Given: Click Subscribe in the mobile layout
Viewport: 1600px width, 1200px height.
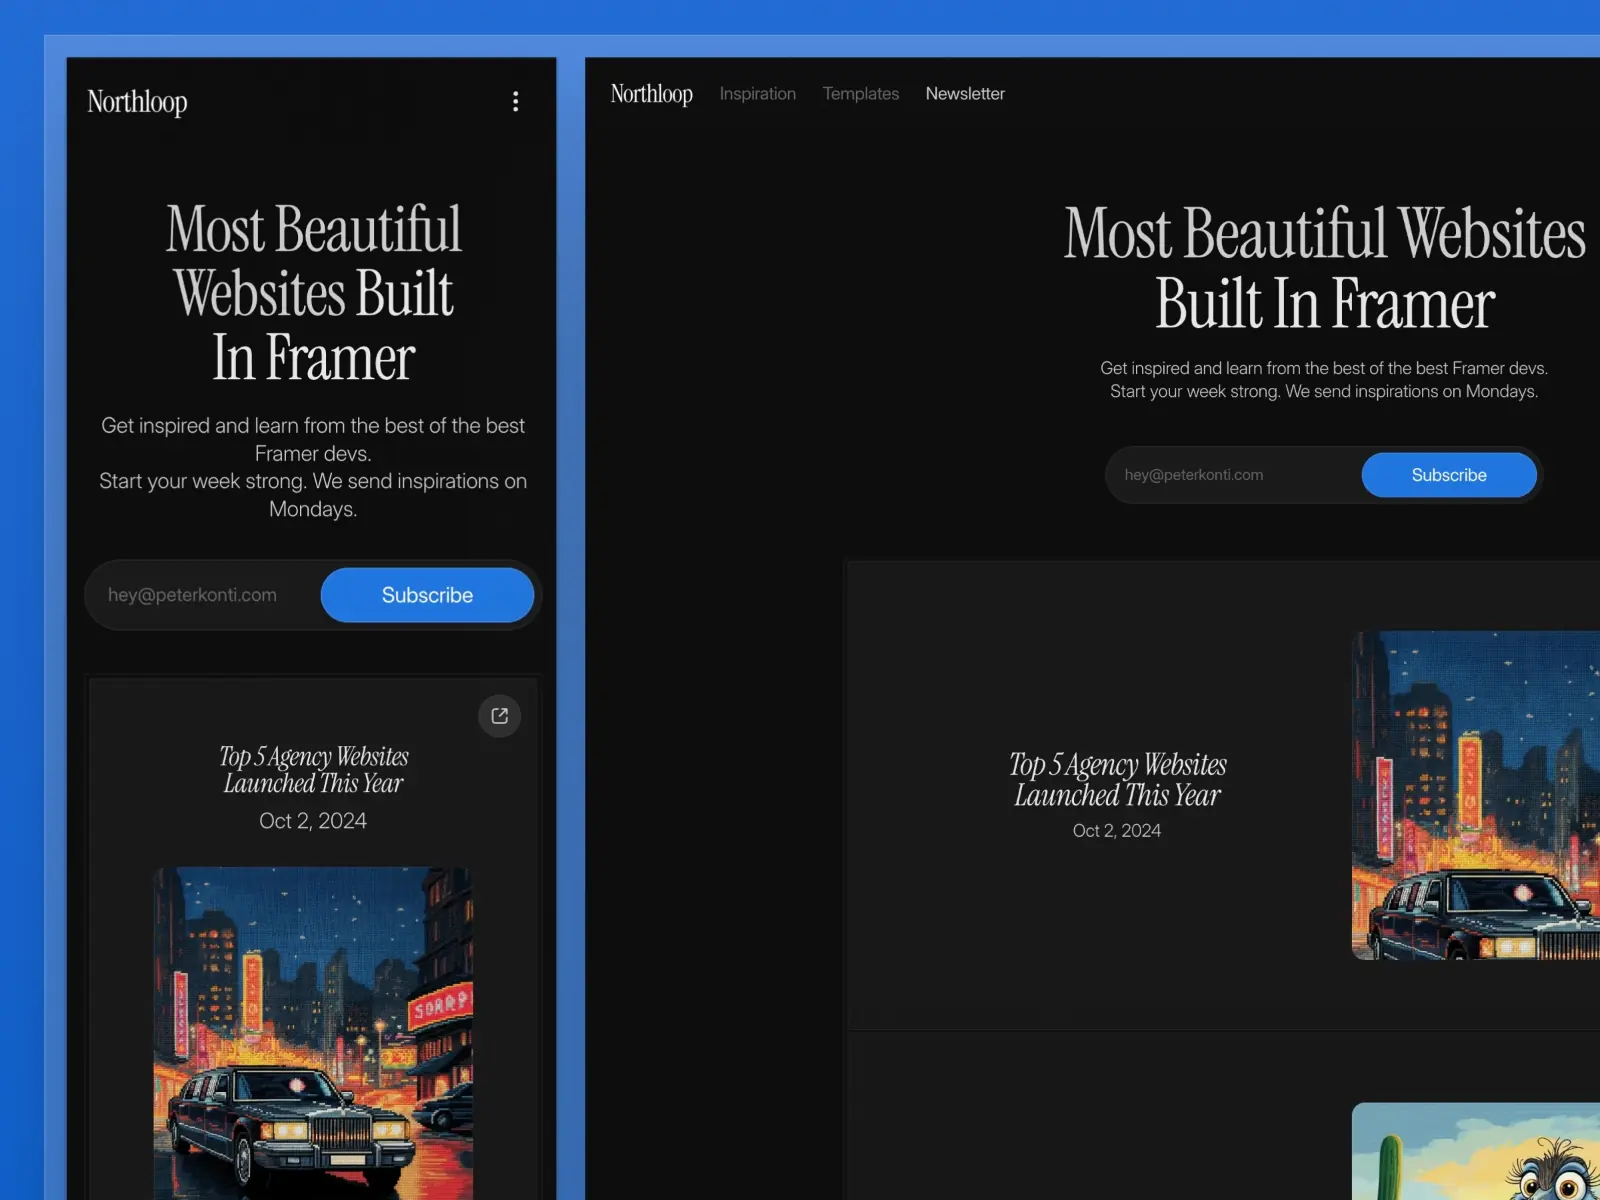Looking at the screenshot, I should coord(427,594).
